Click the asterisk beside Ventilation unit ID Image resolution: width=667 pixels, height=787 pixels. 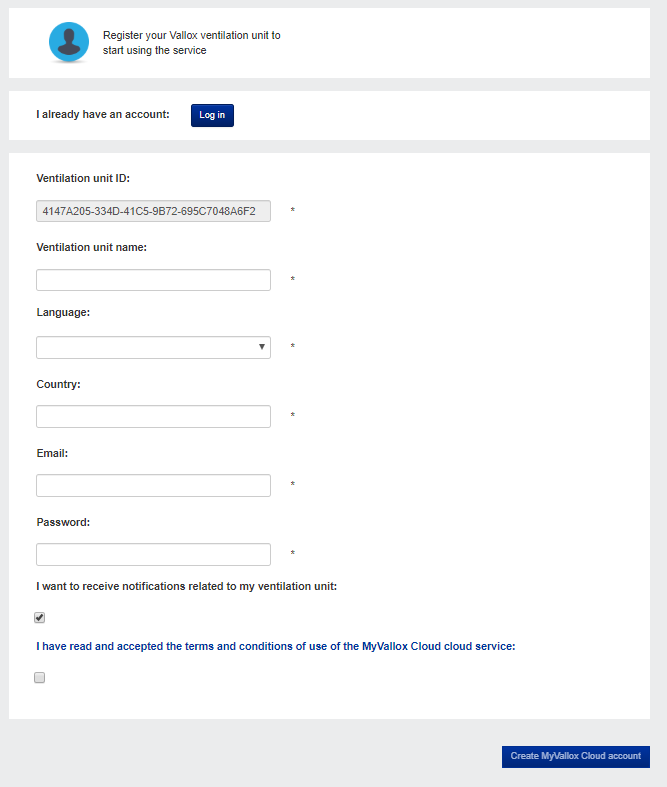click(293, 211)
